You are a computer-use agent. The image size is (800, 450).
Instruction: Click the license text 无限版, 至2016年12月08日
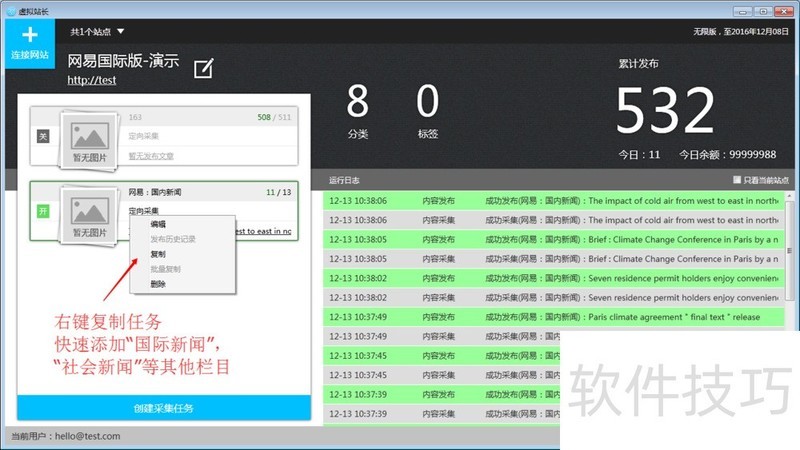[x=741, y=32]
